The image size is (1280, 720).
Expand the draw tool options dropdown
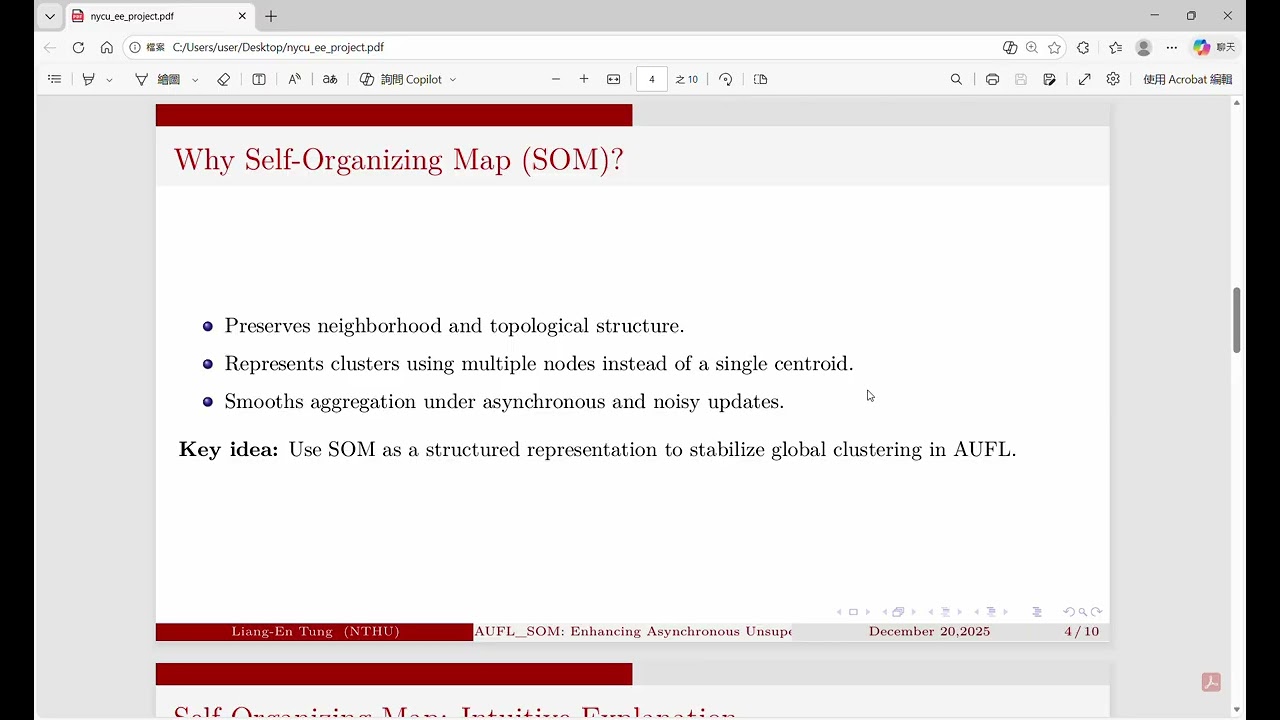(195, 79)
